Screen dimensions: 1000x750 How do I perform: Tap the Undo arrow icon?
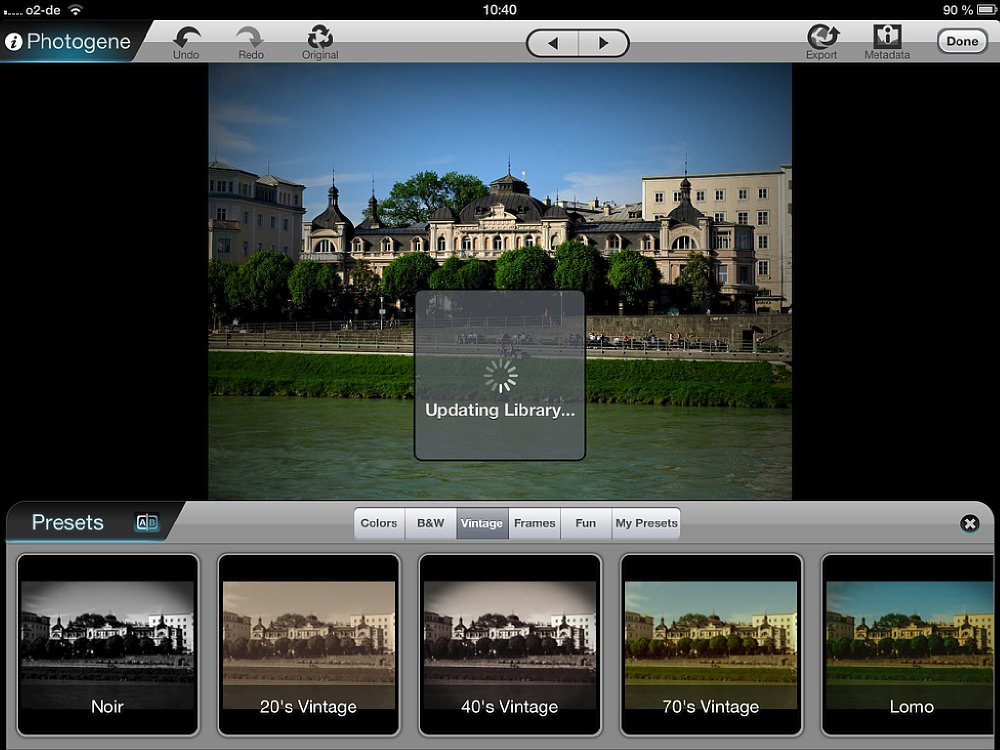coord(186,38)
